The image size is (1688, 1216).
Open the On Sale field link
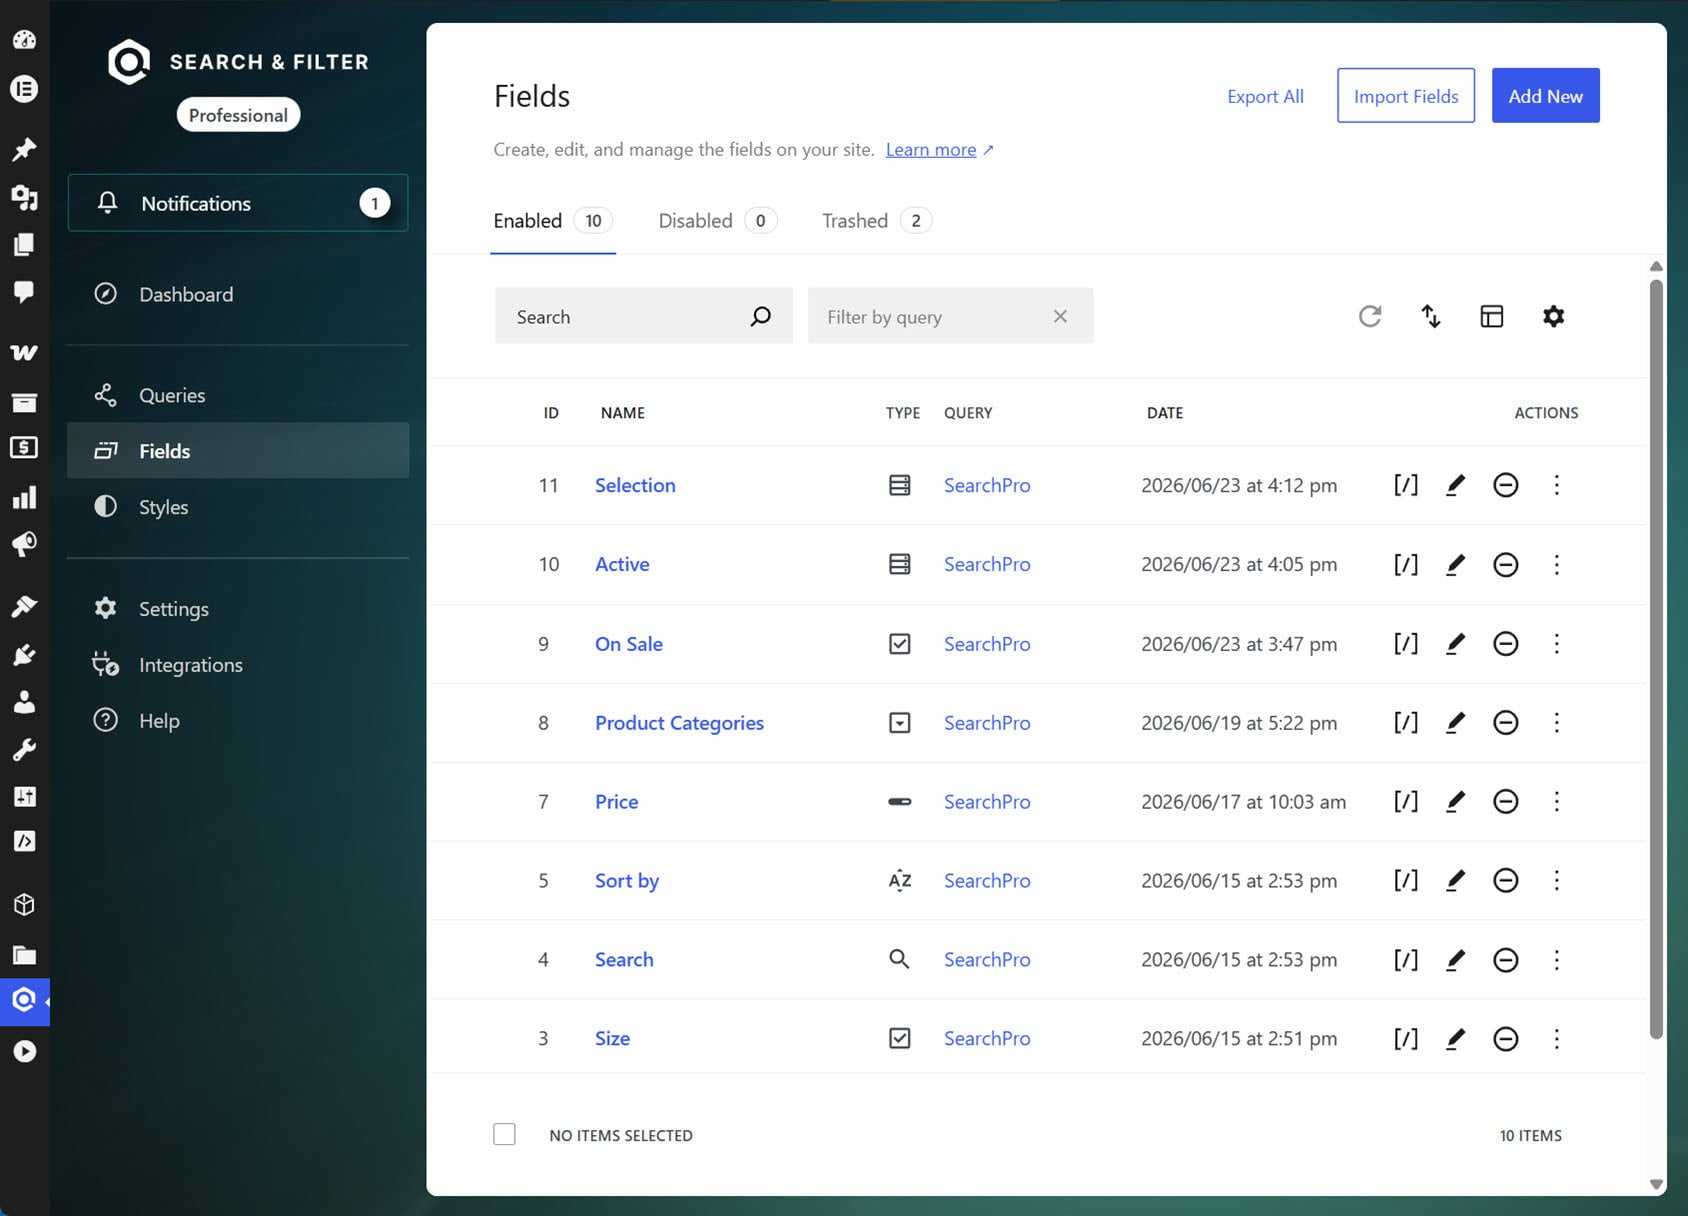[629, 644]
